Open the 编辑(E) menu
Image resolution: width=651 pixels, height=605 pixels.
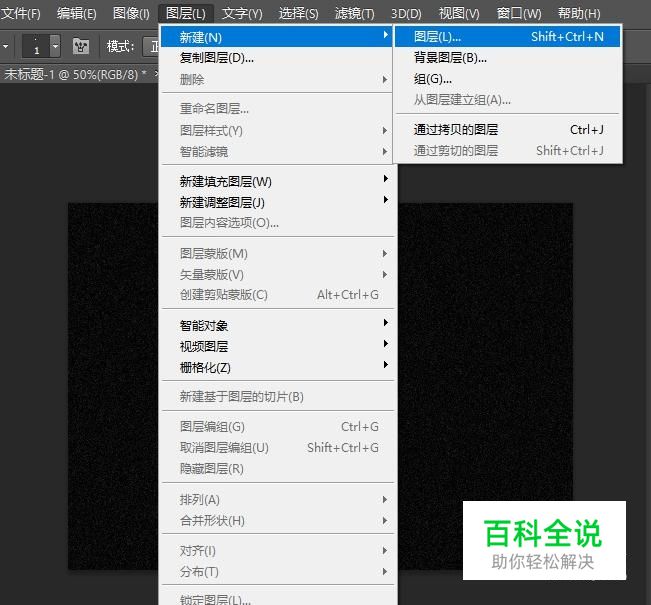(x=77, y=14)
